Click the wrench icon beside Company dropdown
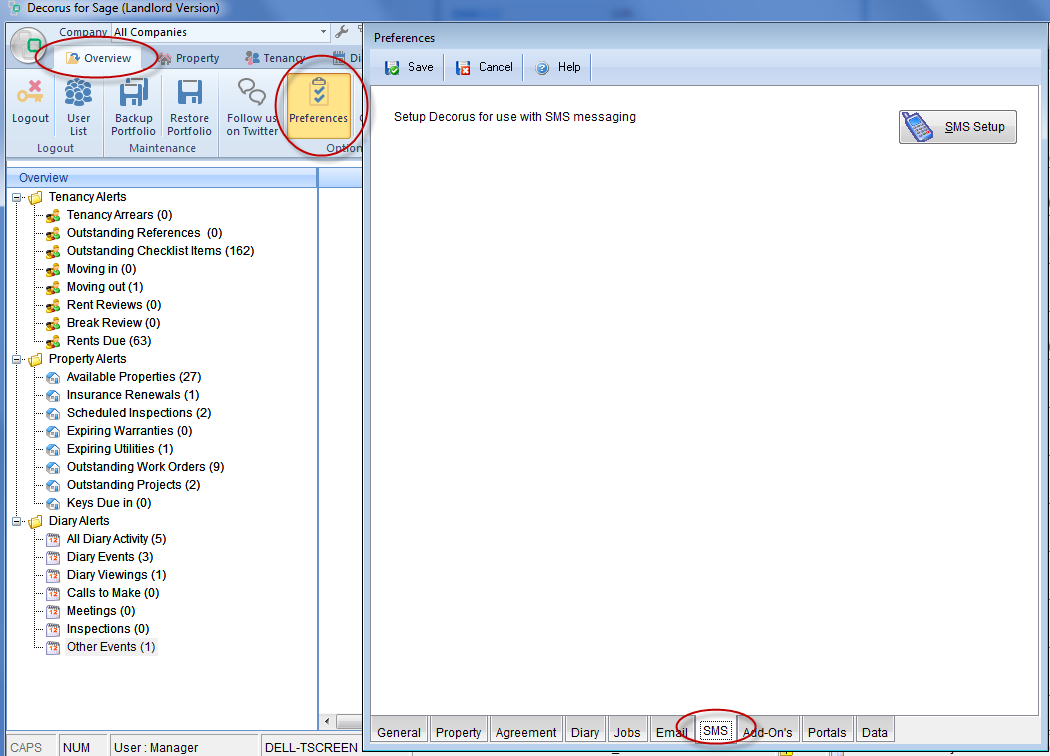1050x756 pixels. [342, 31]
